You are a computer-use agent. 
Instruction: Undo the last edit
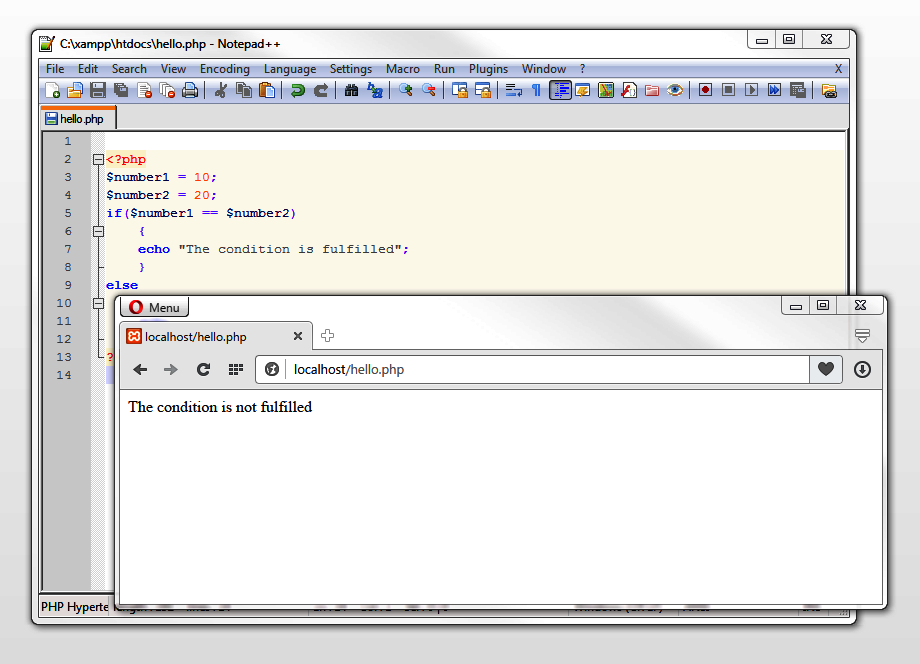[297, 90]
